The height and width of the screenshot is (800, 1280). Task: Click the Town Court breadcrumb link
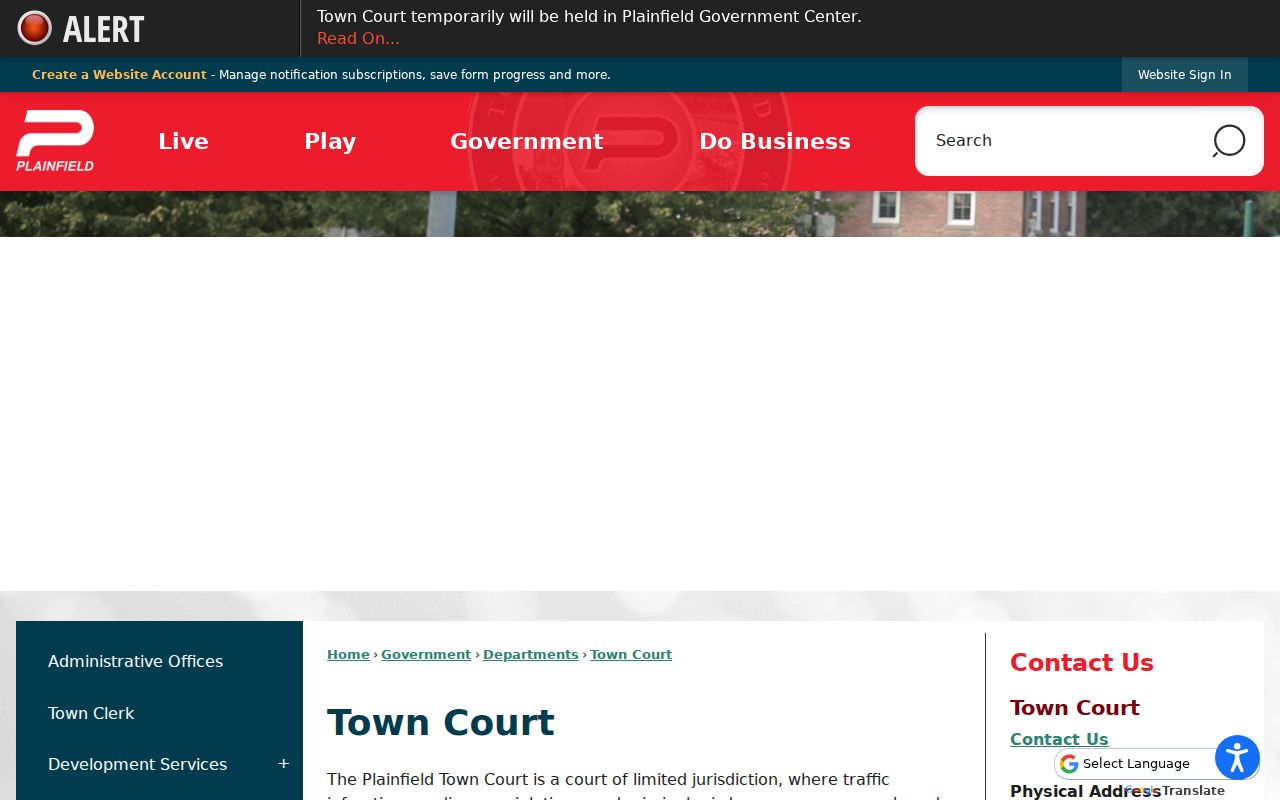tap(631, 654)
